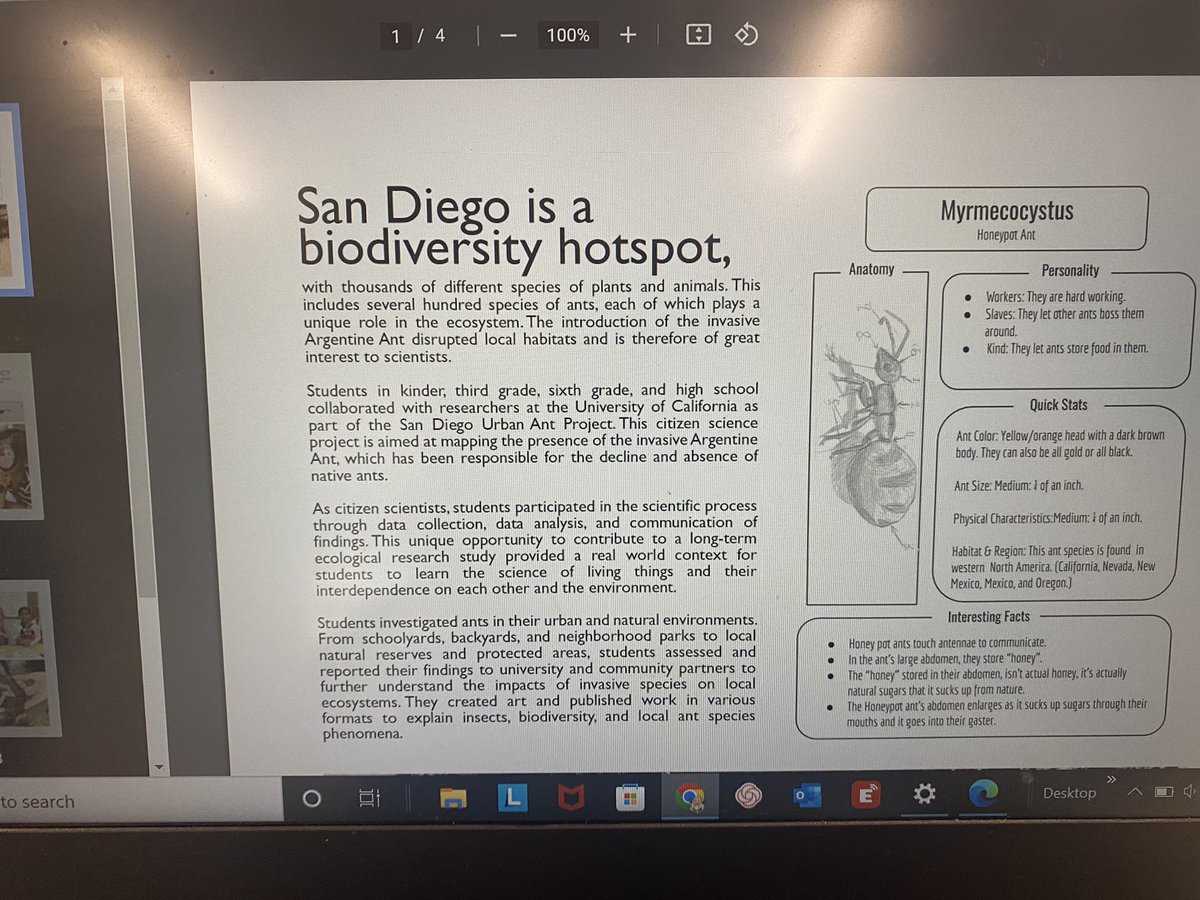Viewport: 1200px width, 900px height.
Task: Click the paragraph starting "As citizen scientists"
Action: [x=535, y=547]
